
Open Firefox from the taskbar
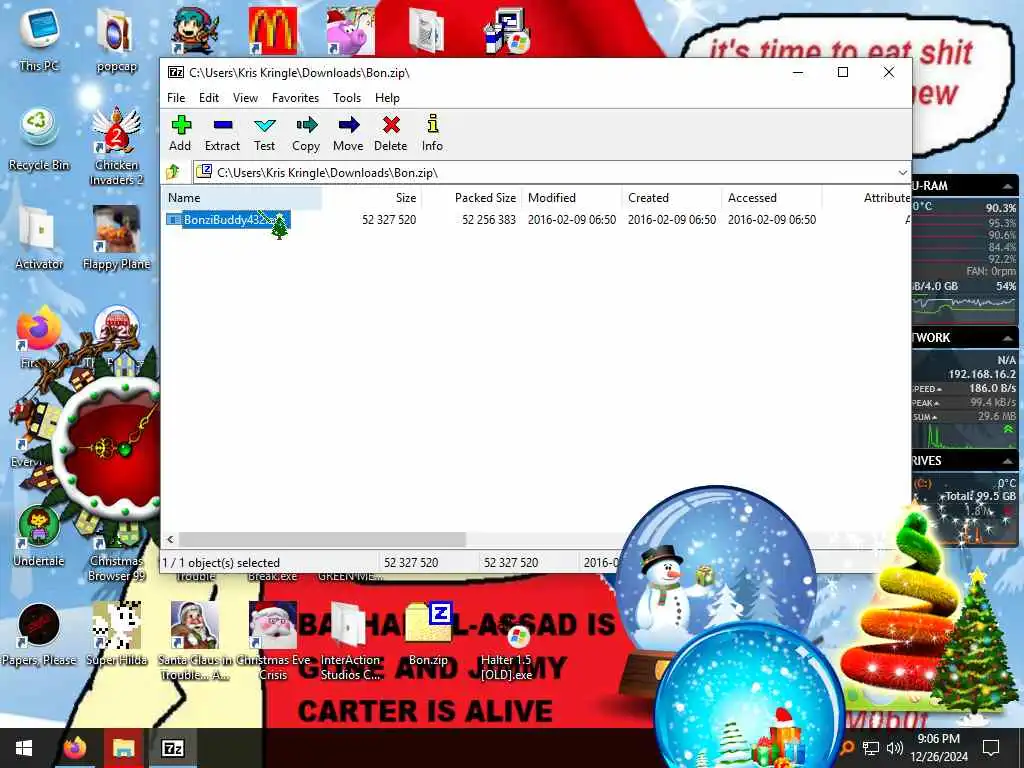pos(75,748)
